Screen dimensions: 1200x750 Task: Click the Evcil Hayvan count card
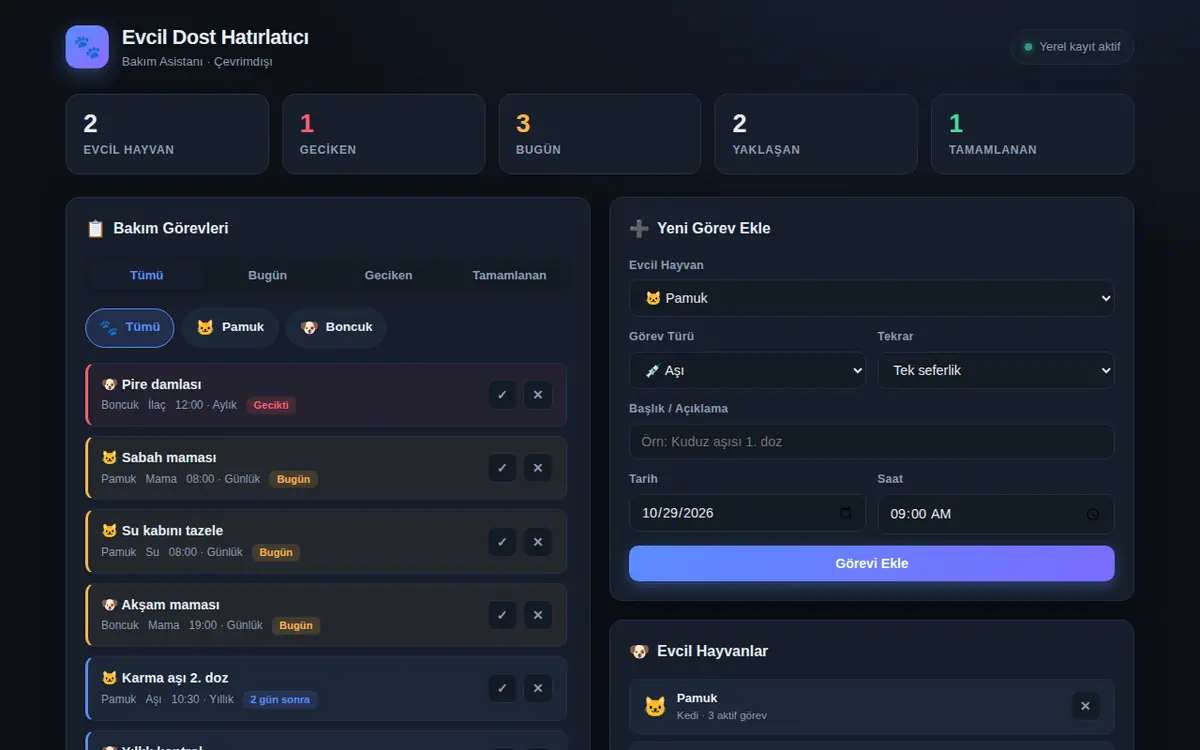tap(167, 134)
